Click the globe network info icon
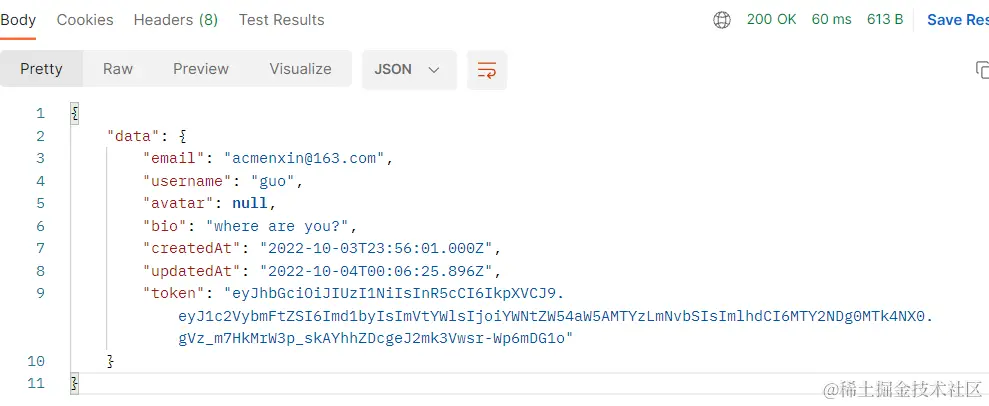The height and width of the screenshot is (406, 989). (x=722, y=20)
